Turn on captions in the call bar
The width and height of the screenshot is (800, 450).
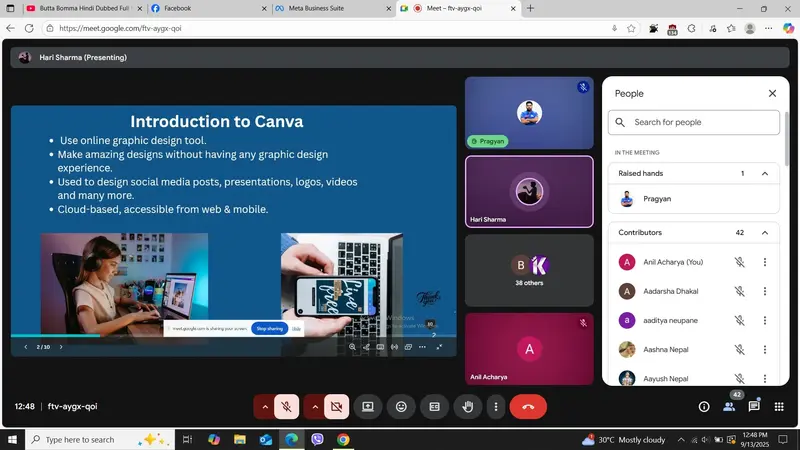coord(434,407)
